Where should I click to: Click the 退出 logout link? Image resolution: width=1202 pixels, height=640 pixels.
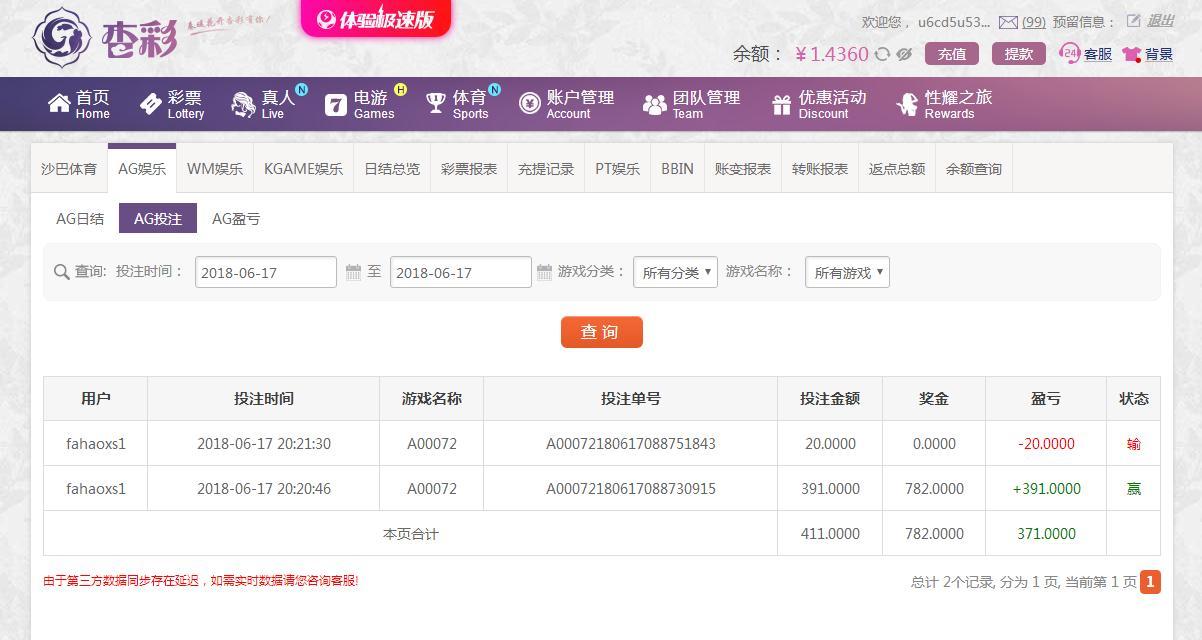tap(1160, 21)
